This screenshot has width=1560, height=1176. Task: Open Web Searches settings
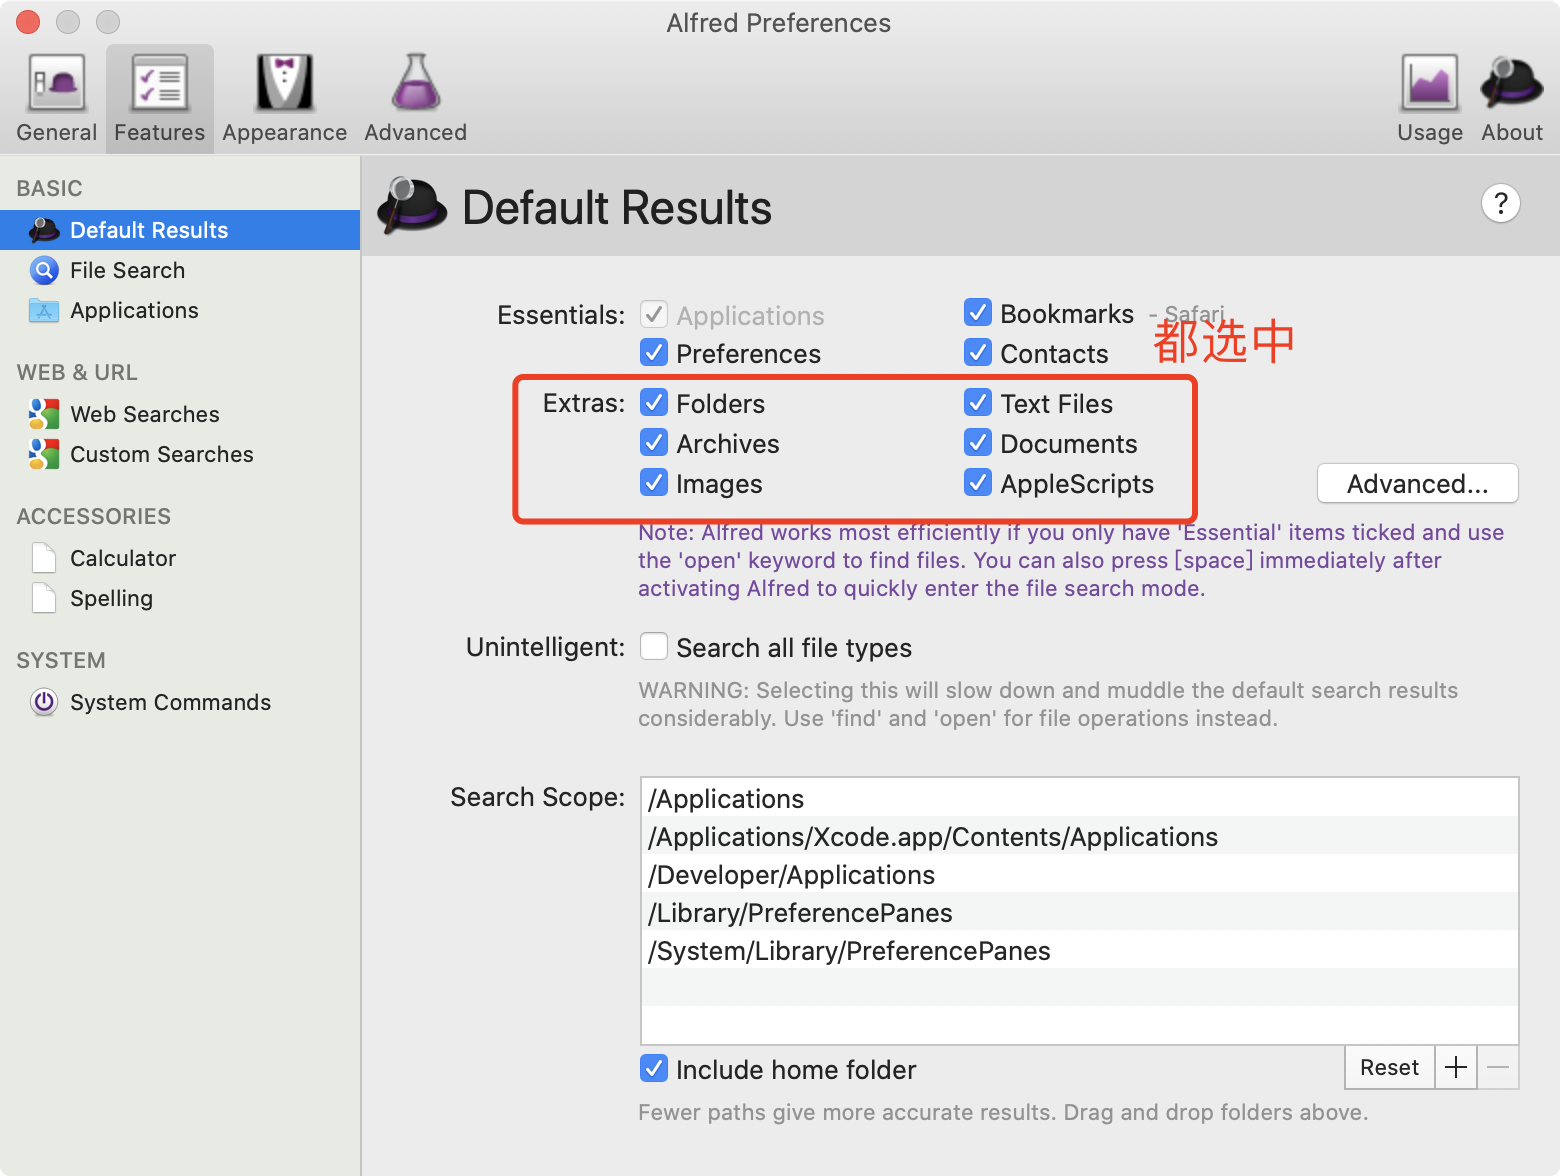[x=180, y=414]
